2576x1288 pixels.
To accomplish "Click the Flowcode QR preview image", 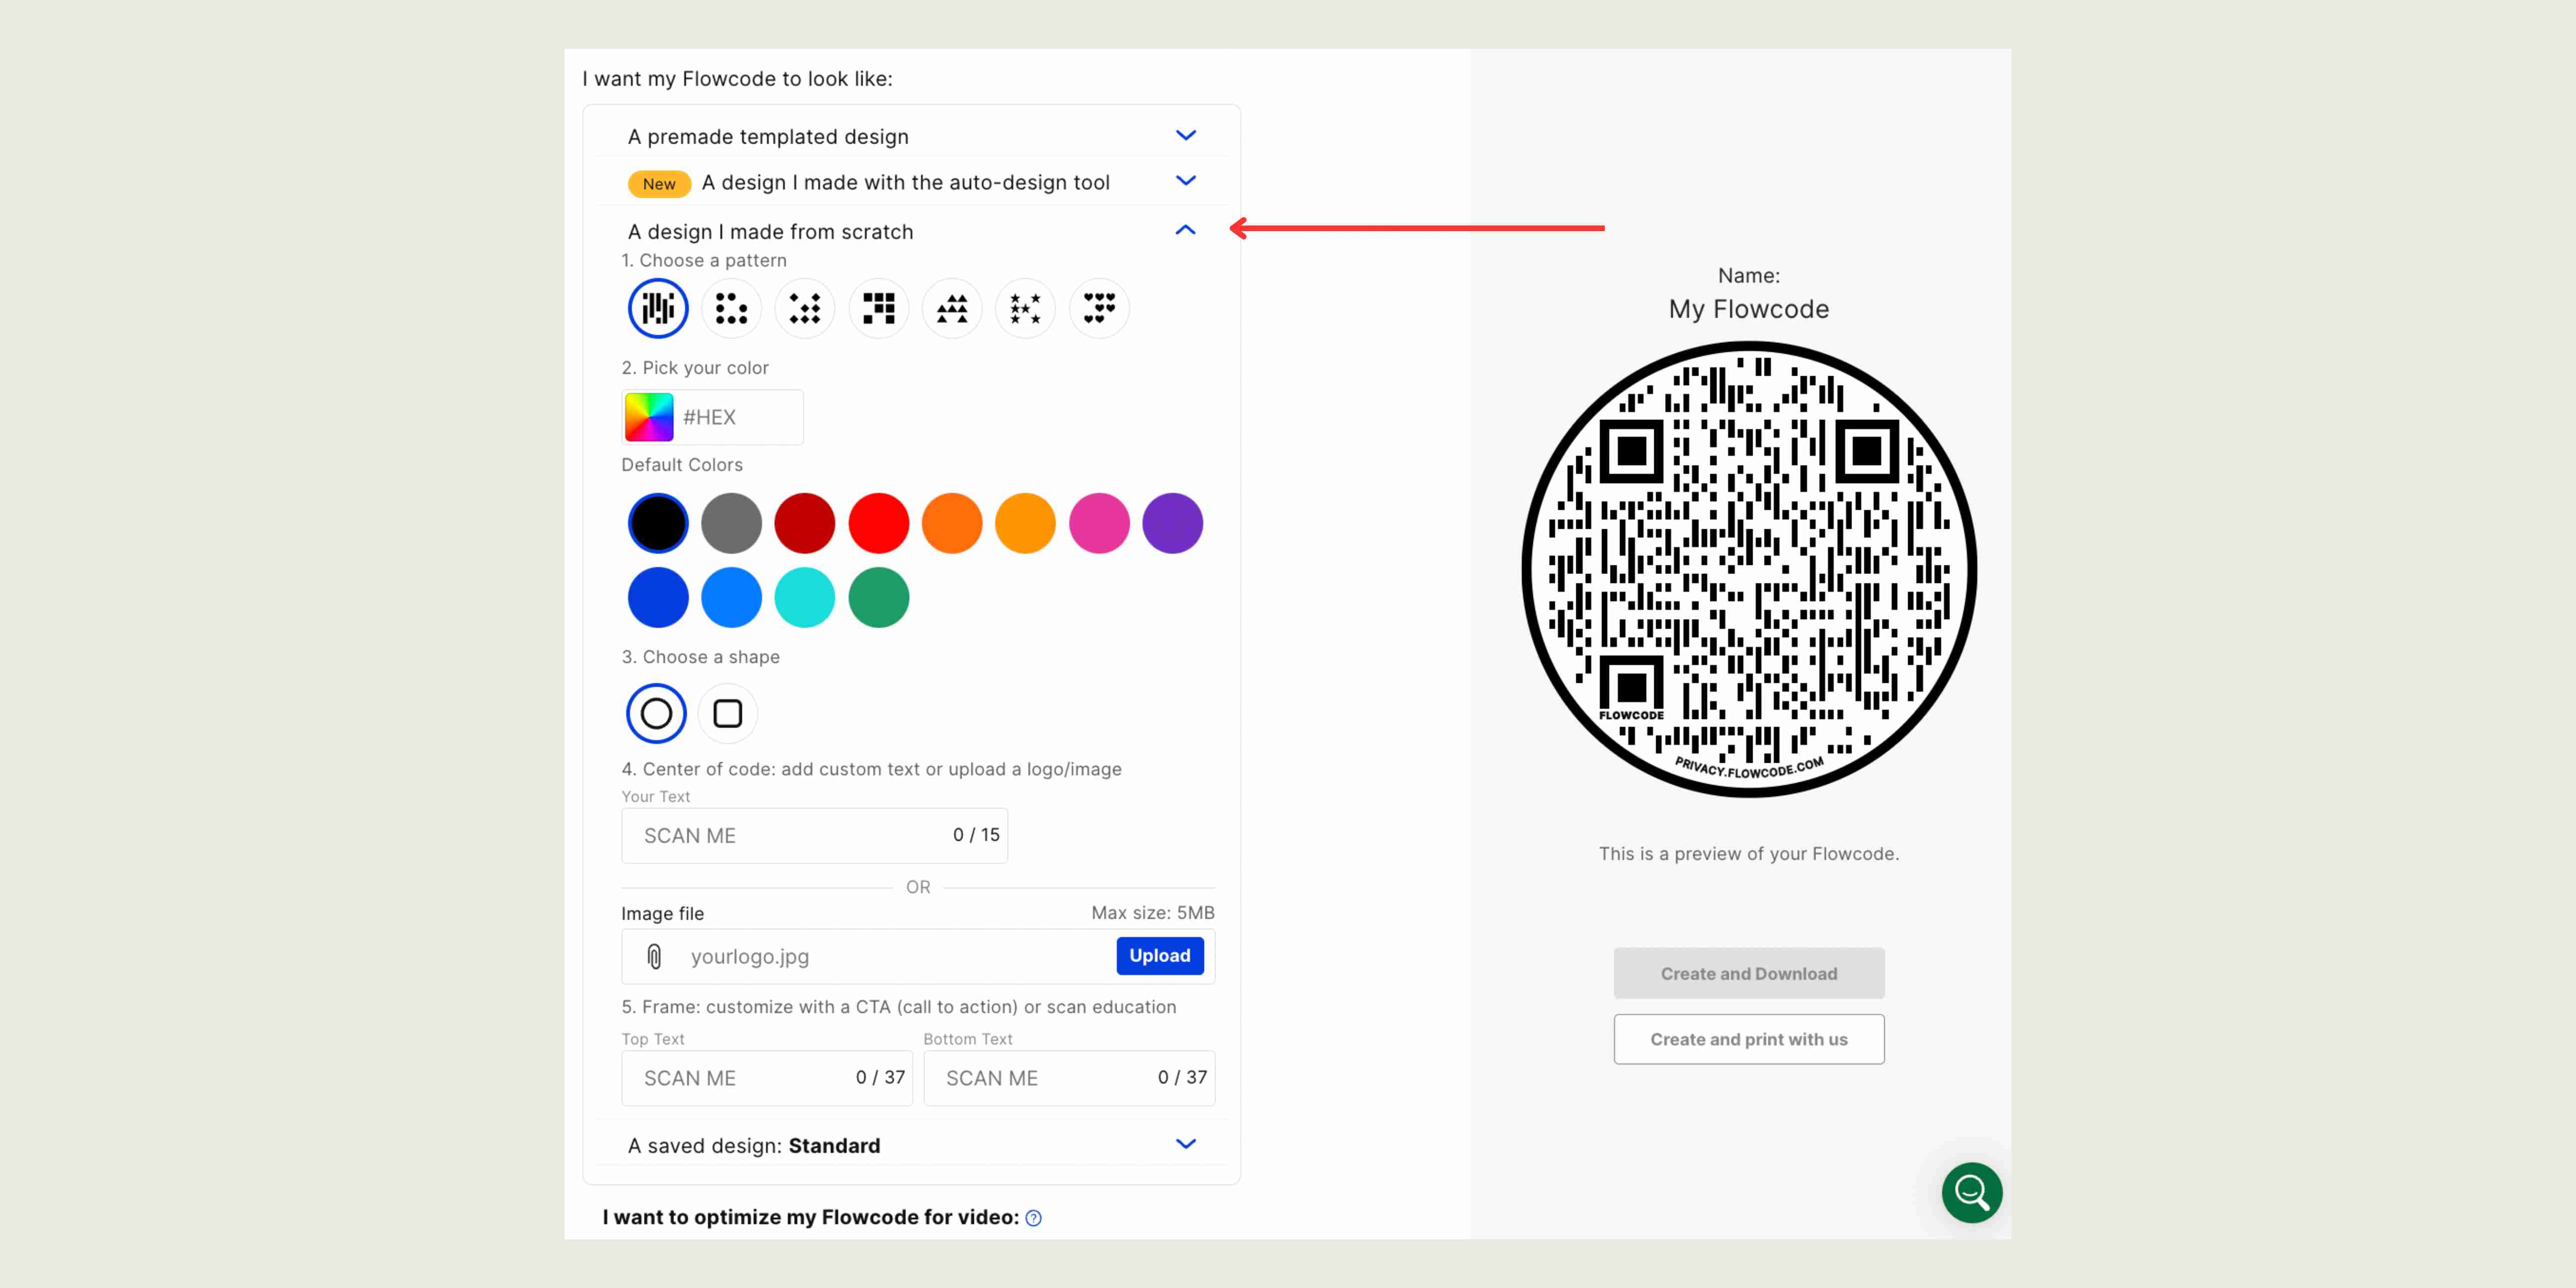I will coord(1749,569).
